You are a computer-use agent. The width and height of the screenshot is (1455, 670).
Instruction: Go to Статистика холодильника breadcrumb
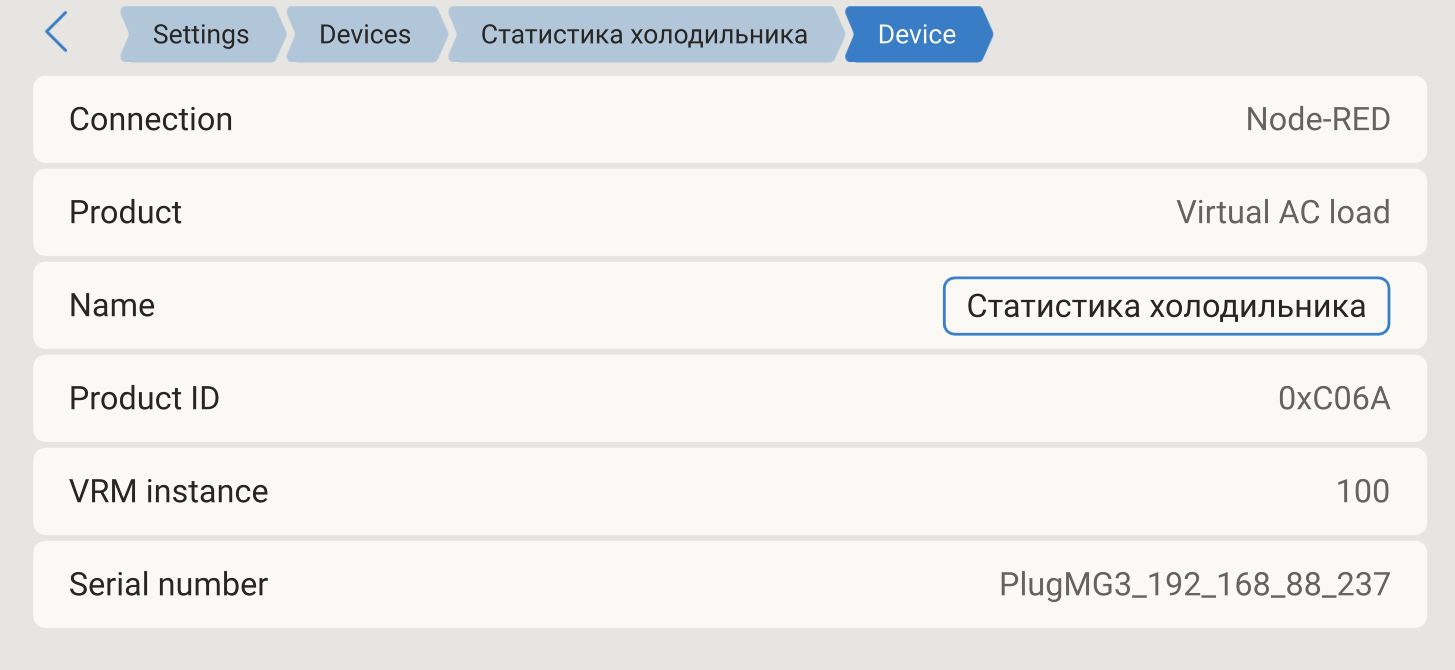pos(644,34)
